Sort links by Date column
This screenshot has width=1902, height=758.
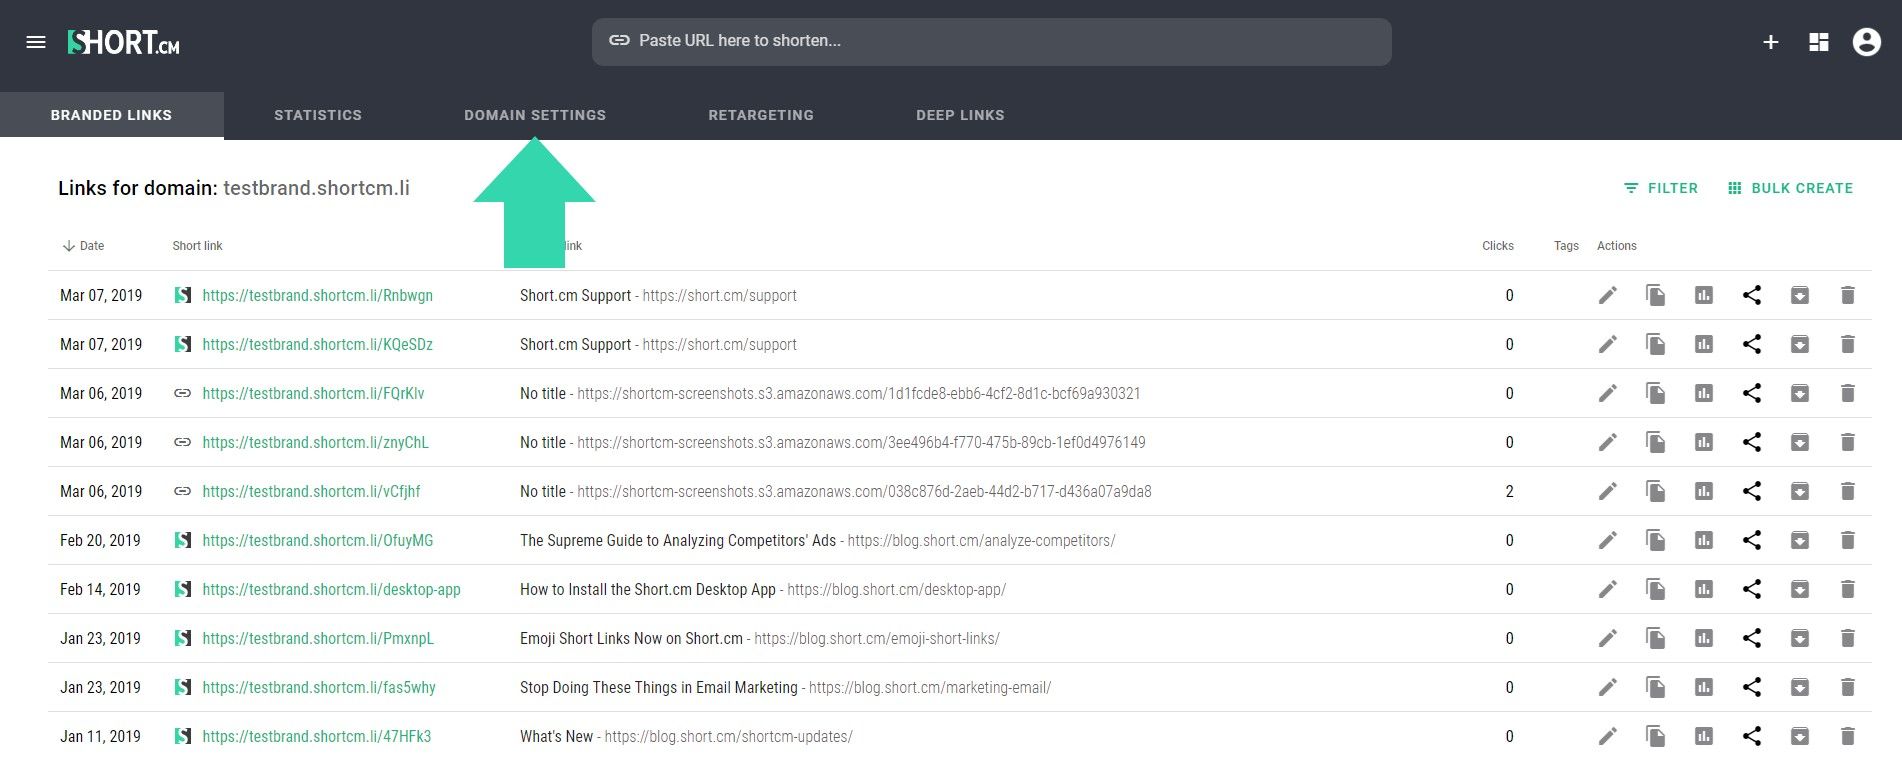[x=83, y=246]
